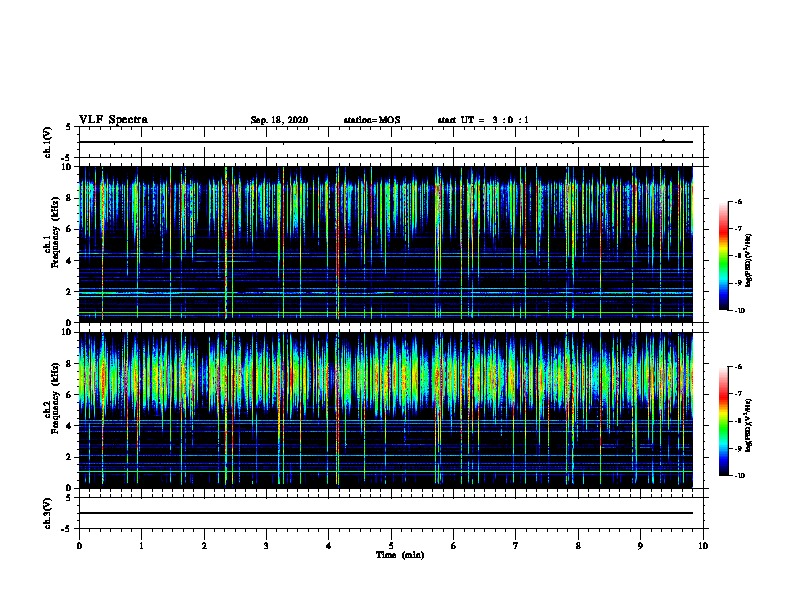Image resolution: width=792 pixels, height=612 pixels.
Task: Click the "4" kHz tick of ch.1 spectrogram
Action: [70, 261]
